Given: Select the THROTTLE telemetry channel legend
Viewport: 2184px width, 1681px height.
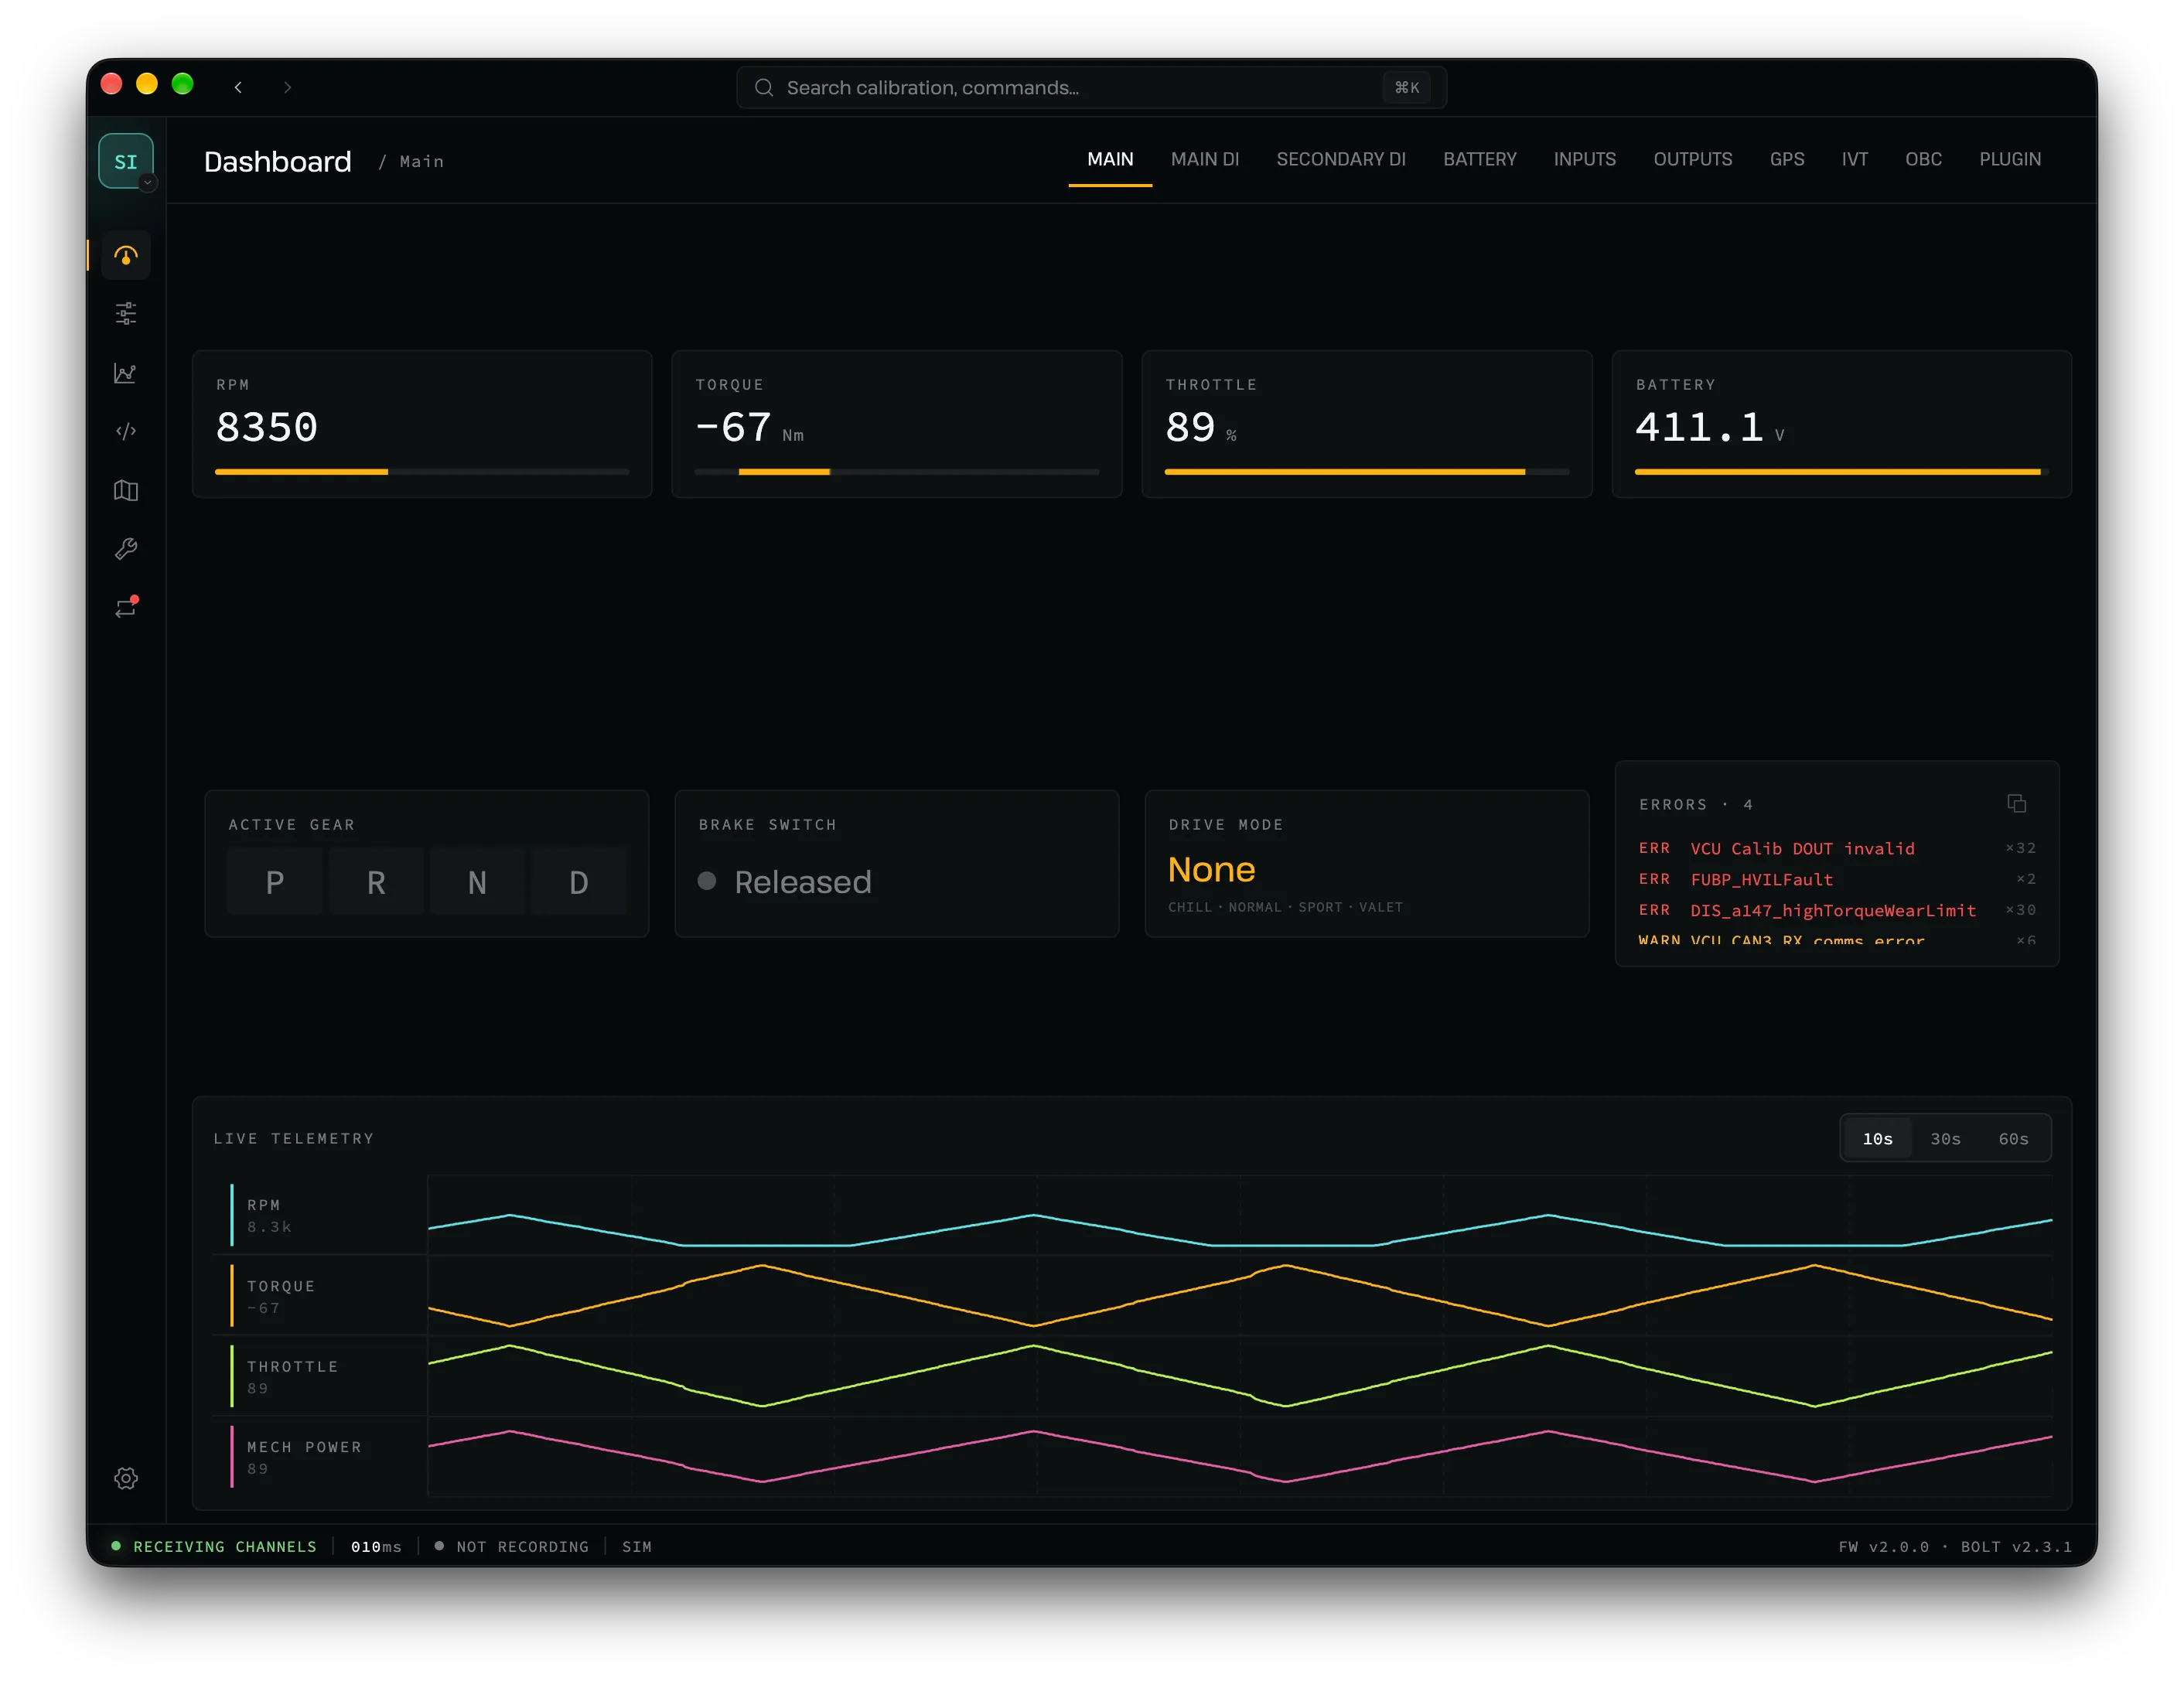Looking at the screenshot, I should click(x=320, y=1376).
